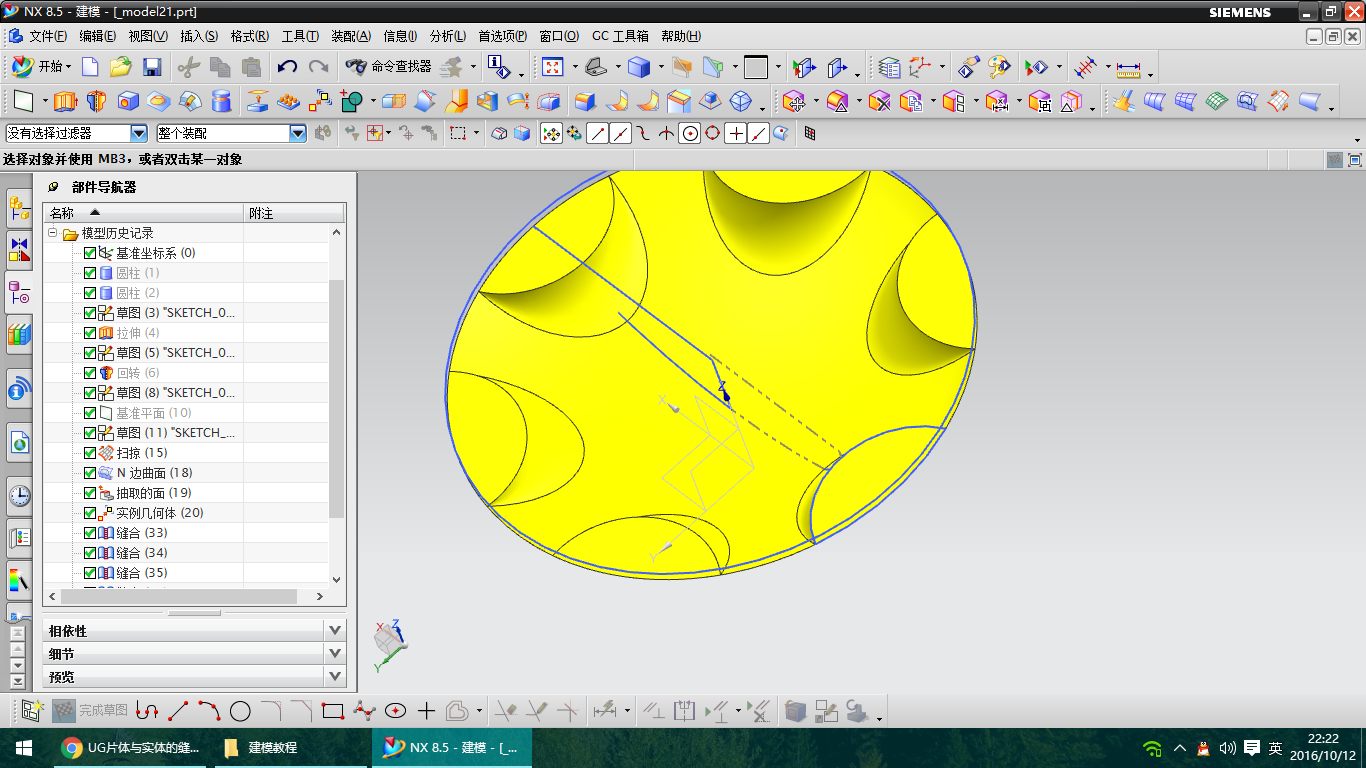
Task: Open the 分析(L) menu
Action: pyautogui.click(x=447, y=36)
